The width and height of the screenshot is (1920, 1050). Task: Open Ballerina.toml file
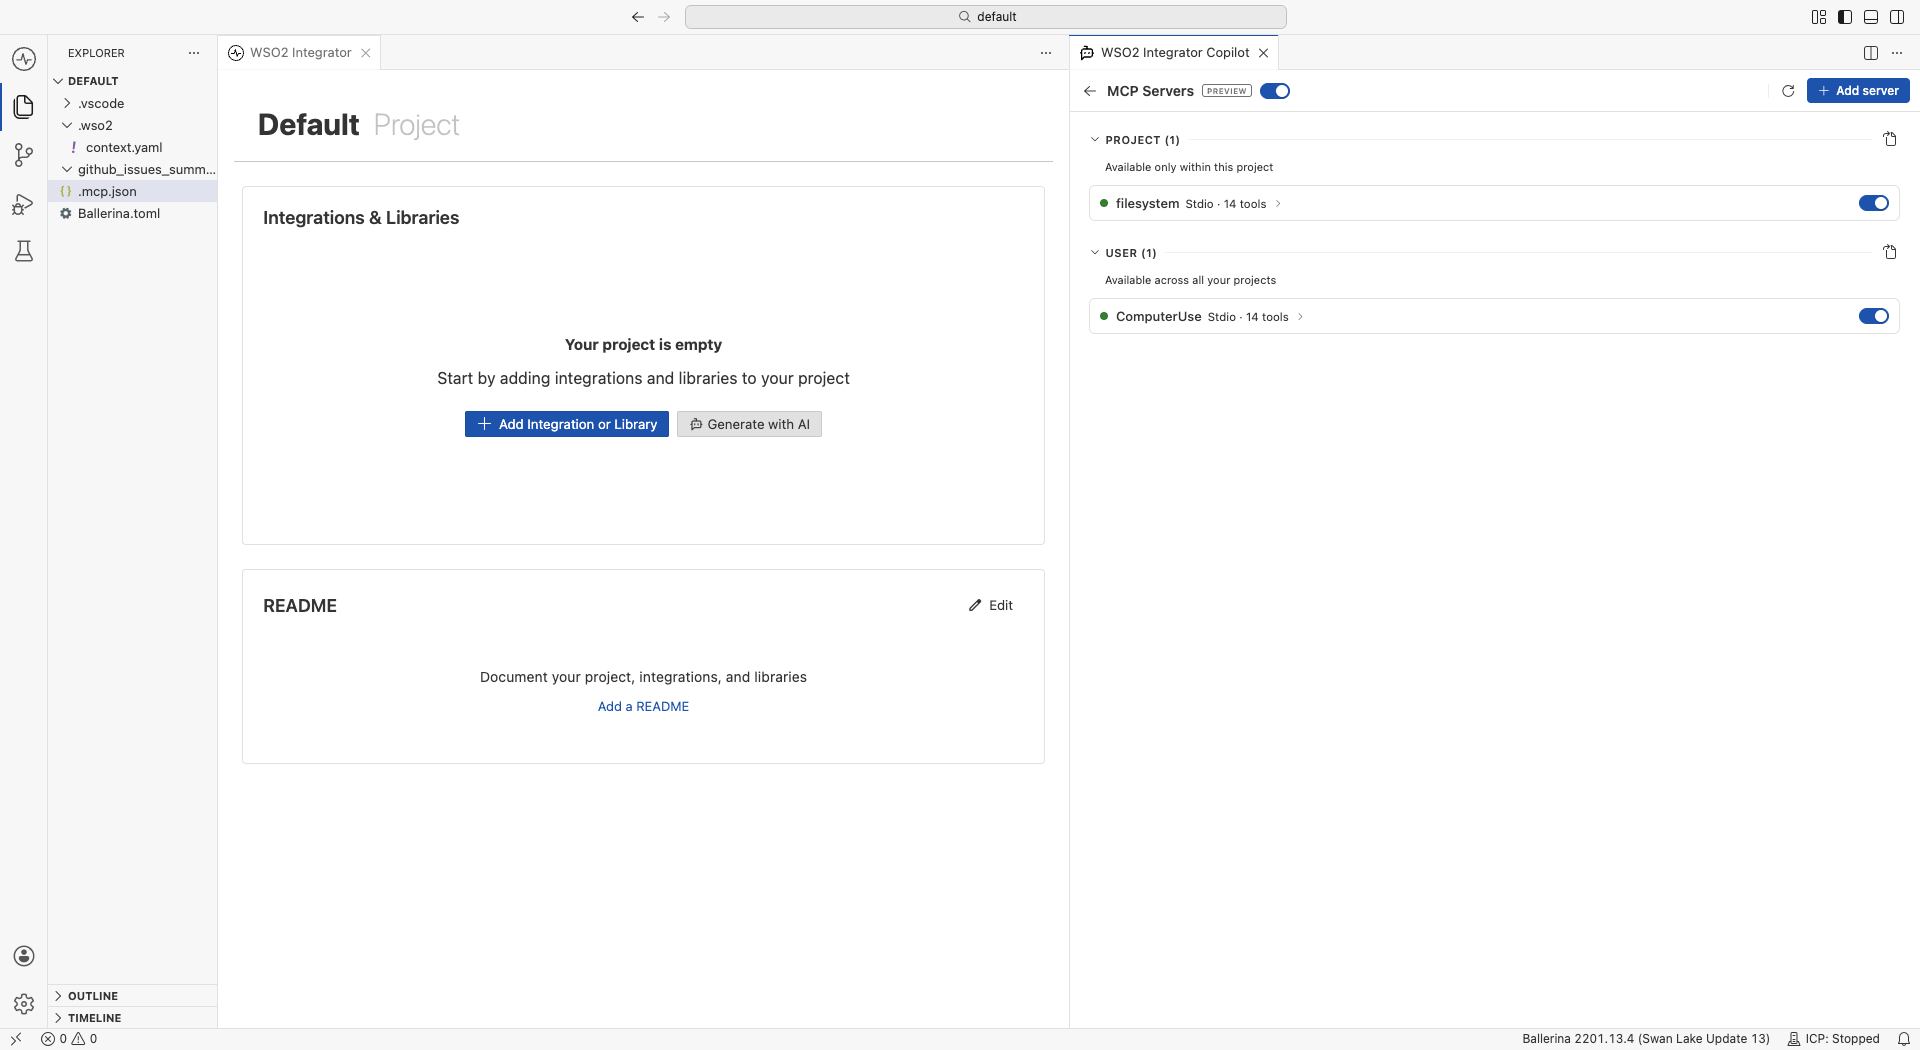pos(133,213)
